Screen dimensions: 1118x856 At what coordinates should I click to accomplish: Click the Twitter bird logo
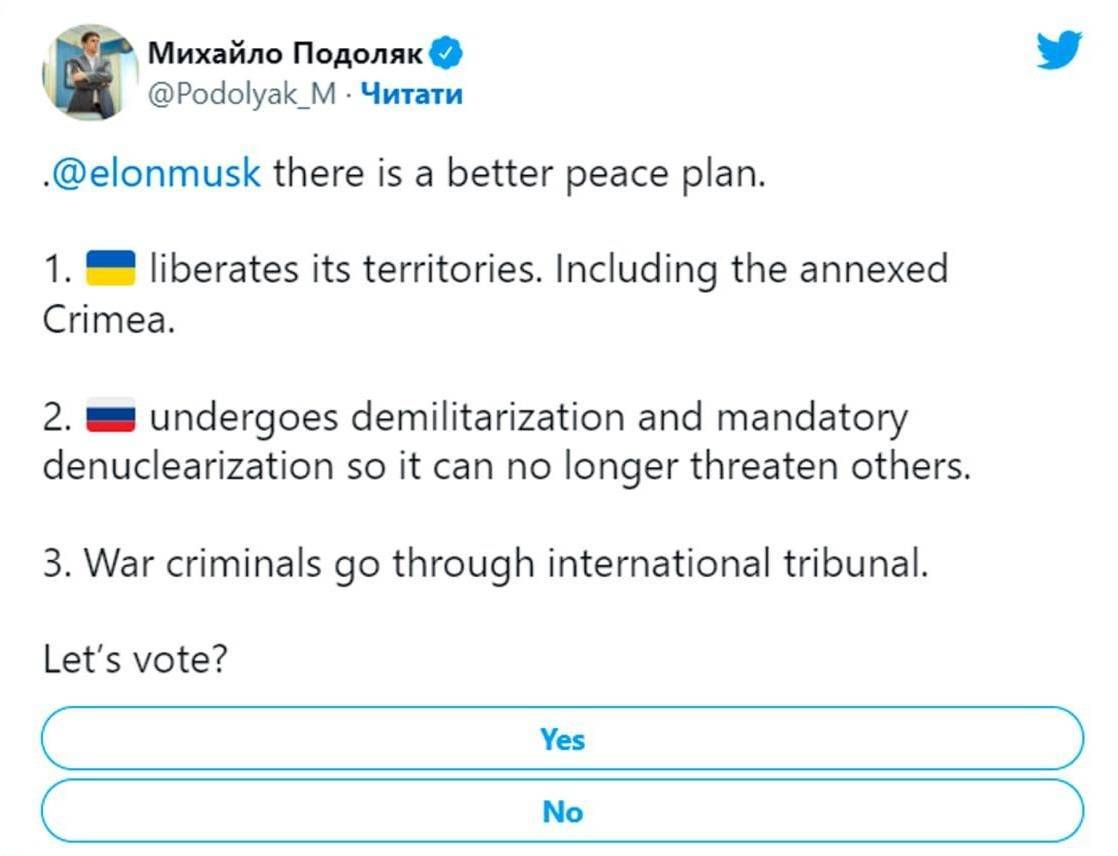point(1059,50)
